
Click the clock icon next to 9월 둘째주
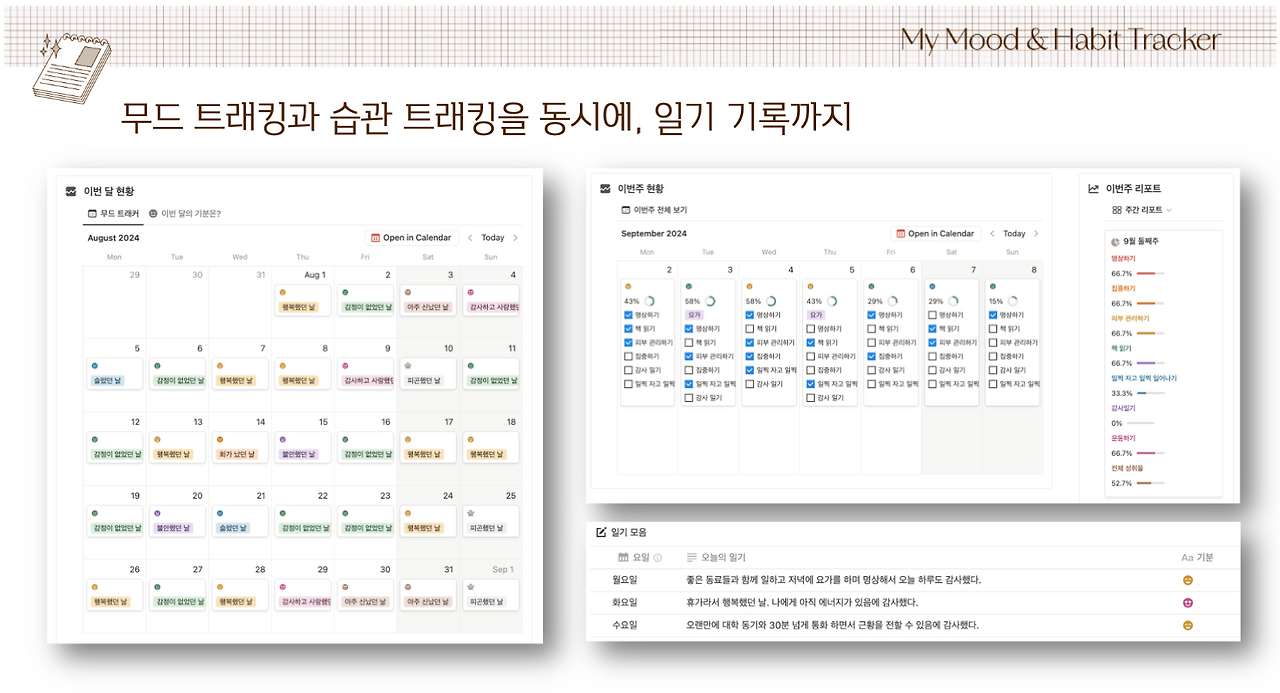pyautogui.click(x=1115, y=241)
